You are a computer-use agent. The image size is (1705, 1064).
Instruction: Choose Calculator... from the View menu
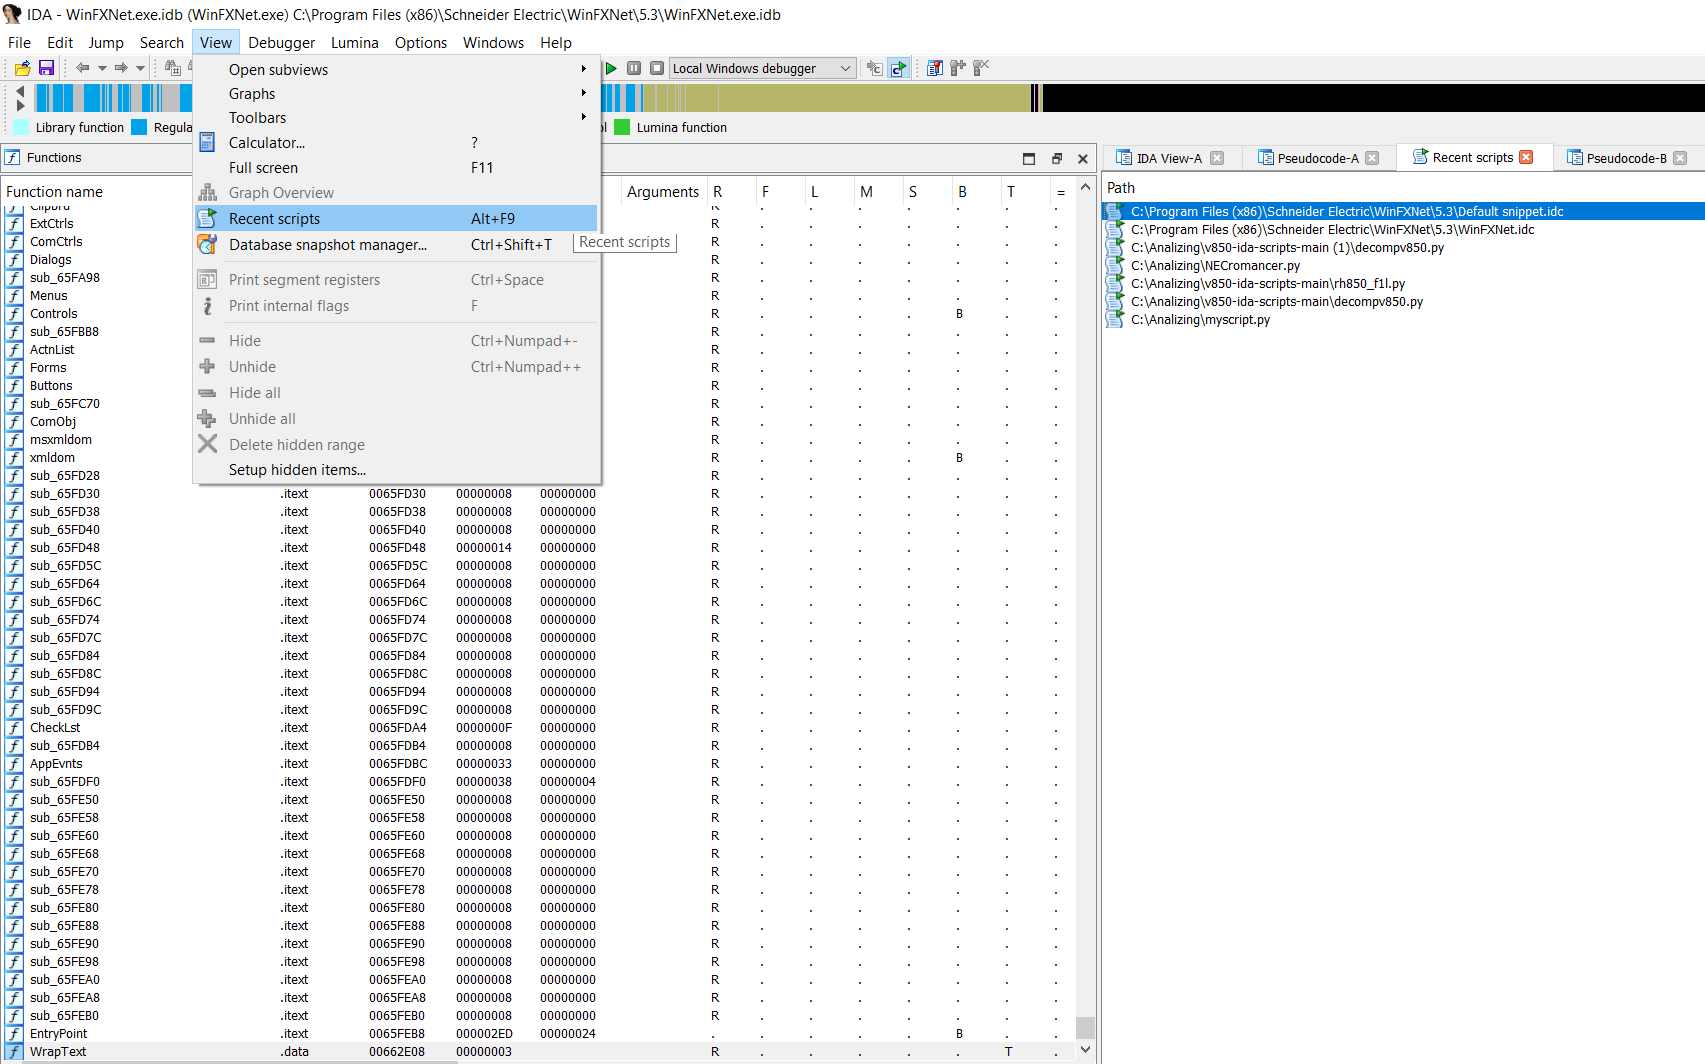[396, 142]
